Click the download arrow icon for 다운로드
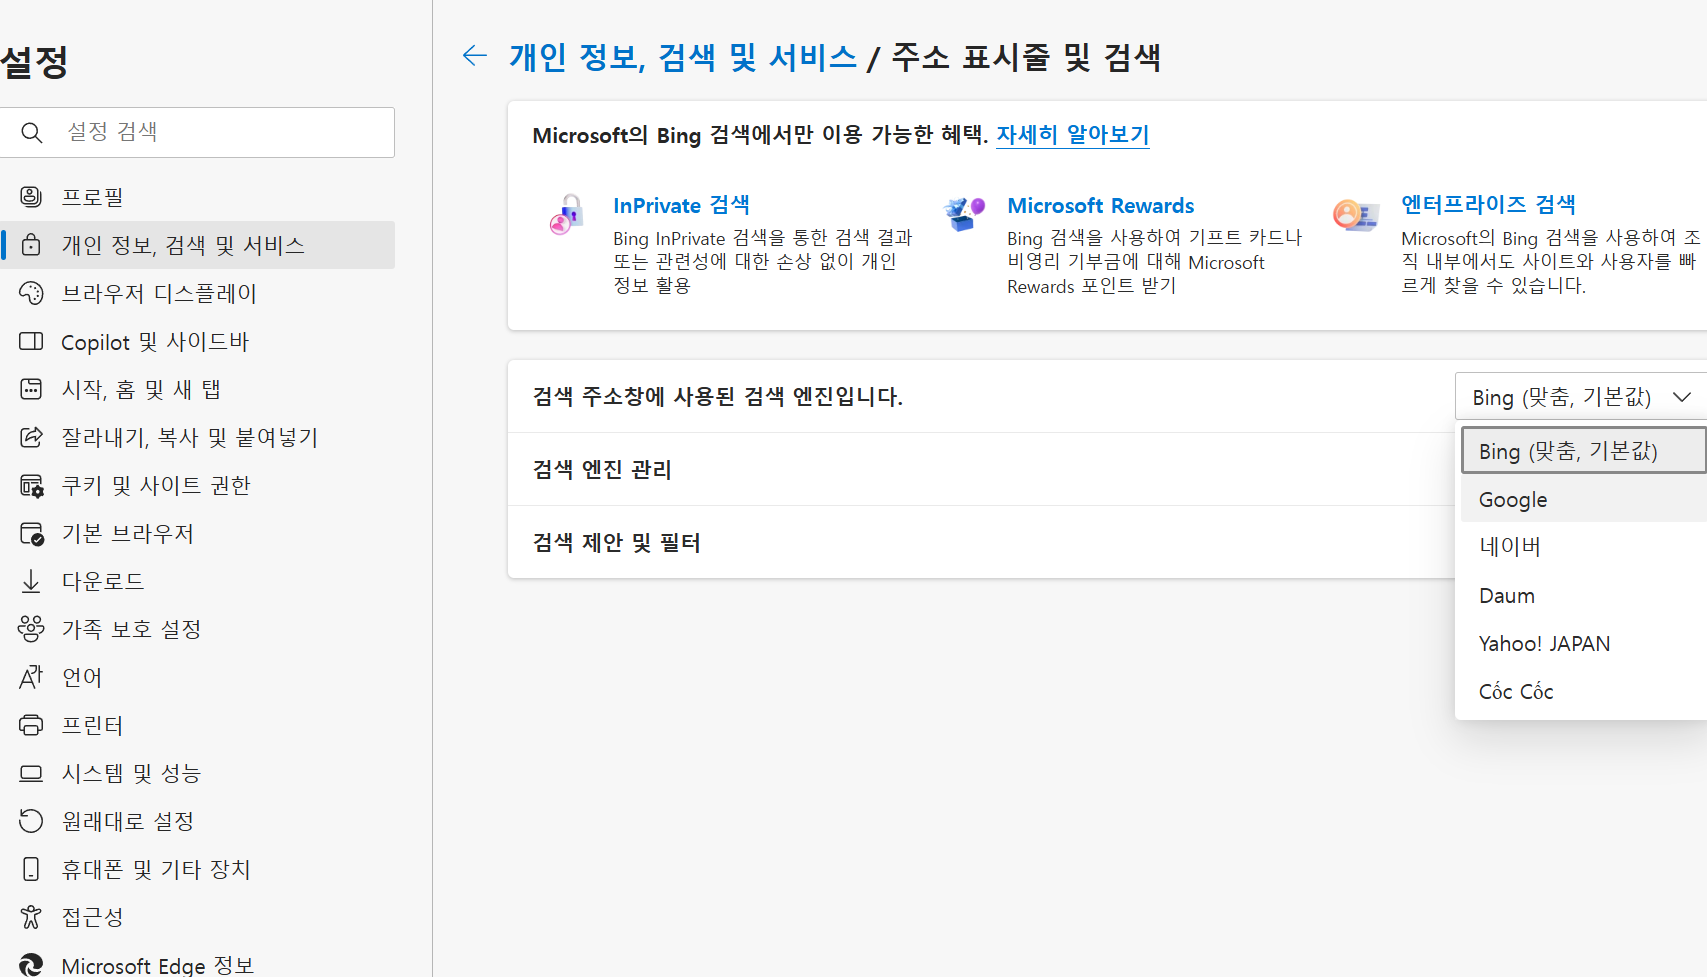Image resolution: width=1707 pixels, height=977 pixels. [31, 581]
